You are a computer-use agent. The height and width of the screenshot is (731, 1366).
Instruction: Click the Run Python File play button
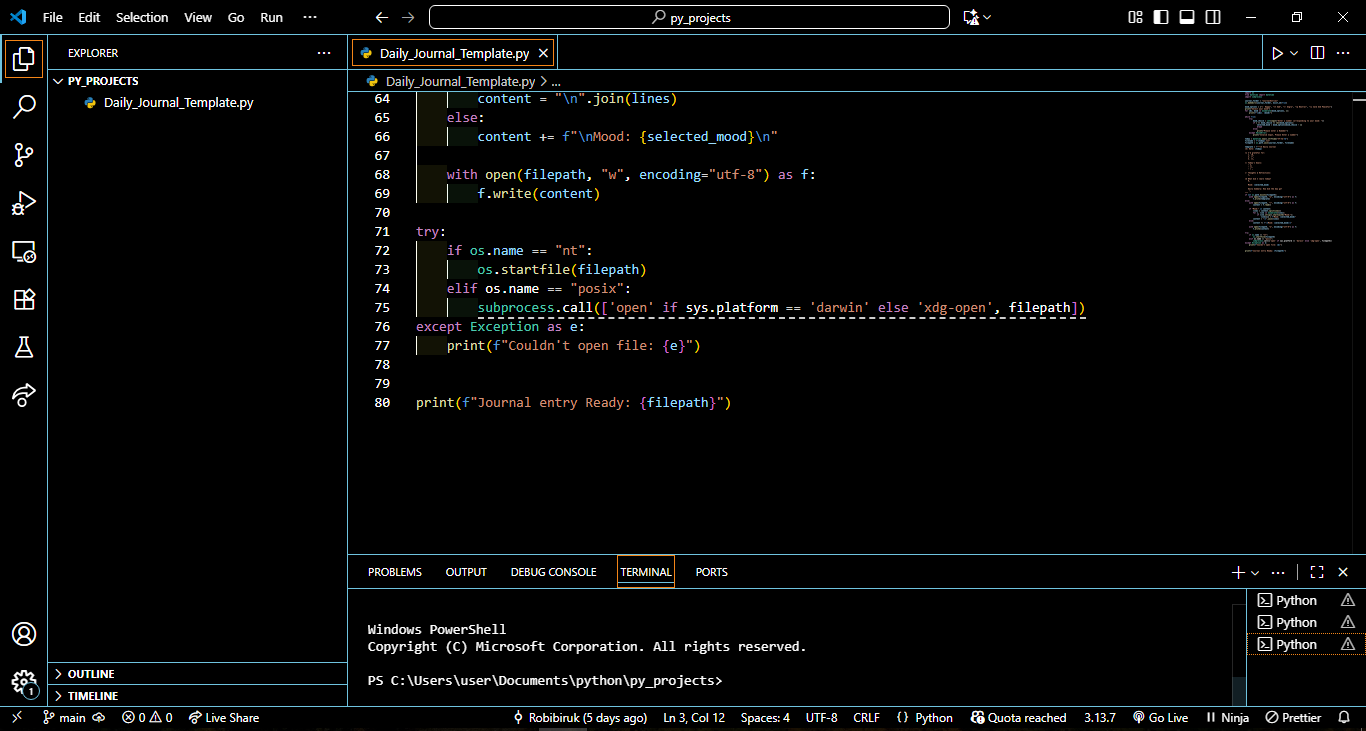(x=1277, y=53)
